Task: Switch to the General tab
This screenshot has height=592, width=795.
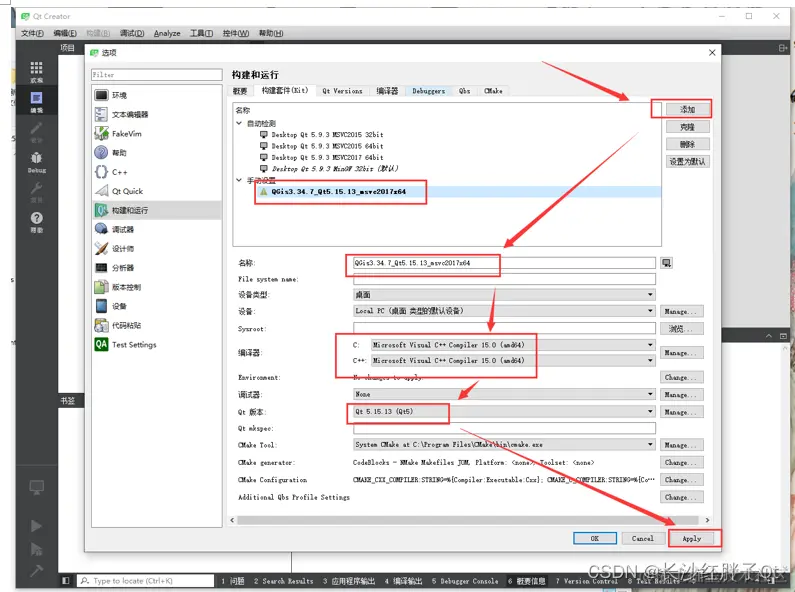Action: 240,91
